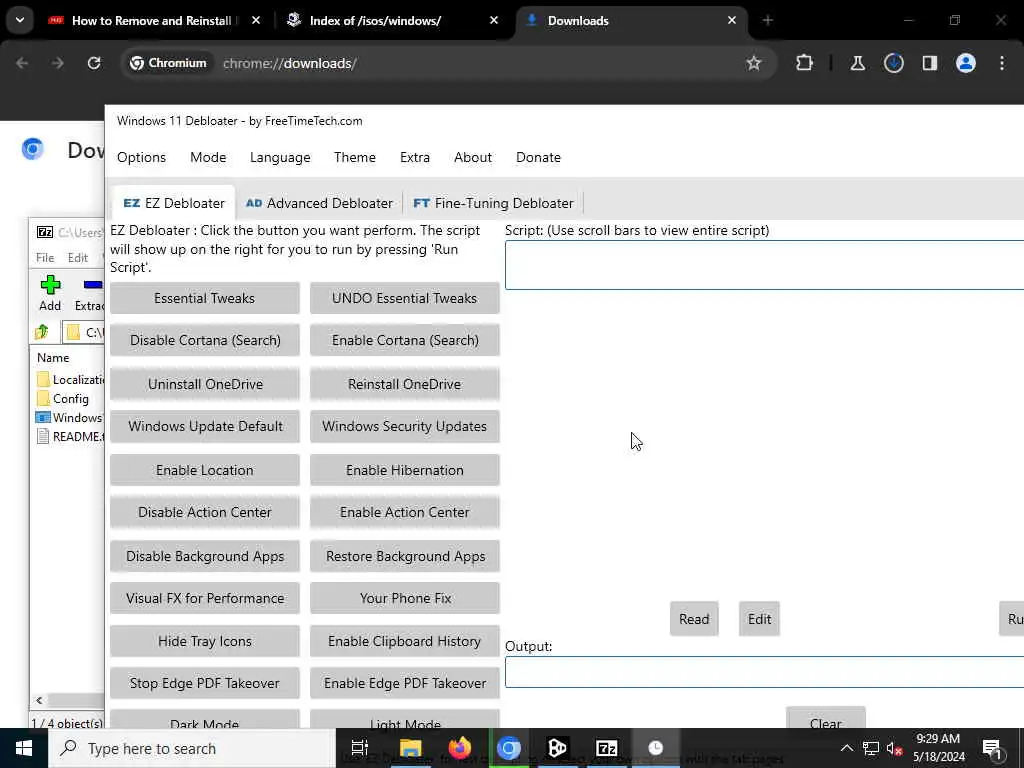
Task: Bookmark this page with the star icon
Action: click(x=754, y=63)
